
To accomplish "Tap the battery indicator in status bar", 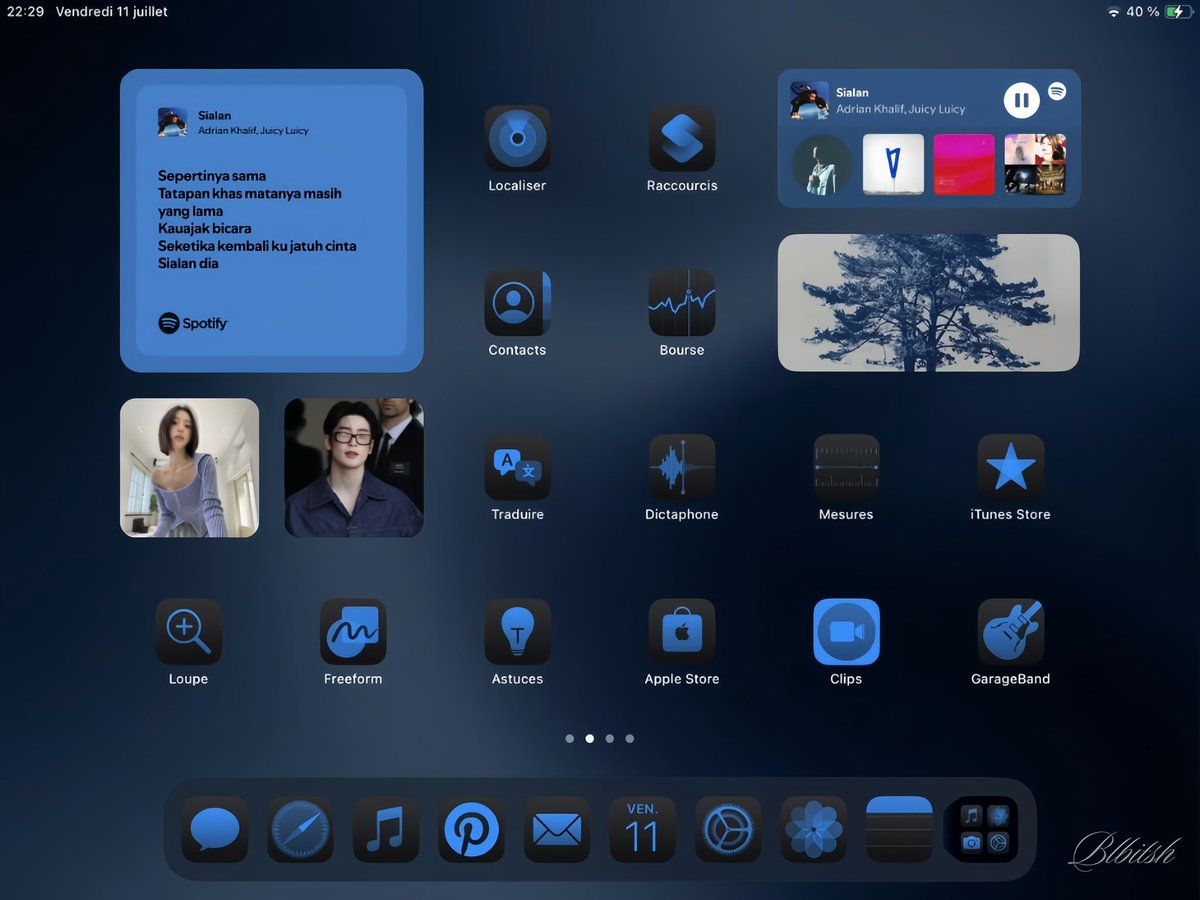I will (1179, 12).
